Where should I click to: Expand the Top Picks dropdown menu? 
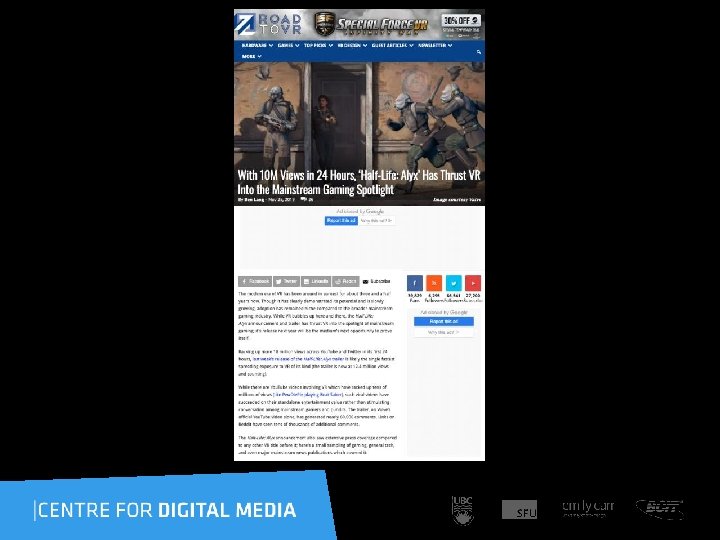coord(318,45)
